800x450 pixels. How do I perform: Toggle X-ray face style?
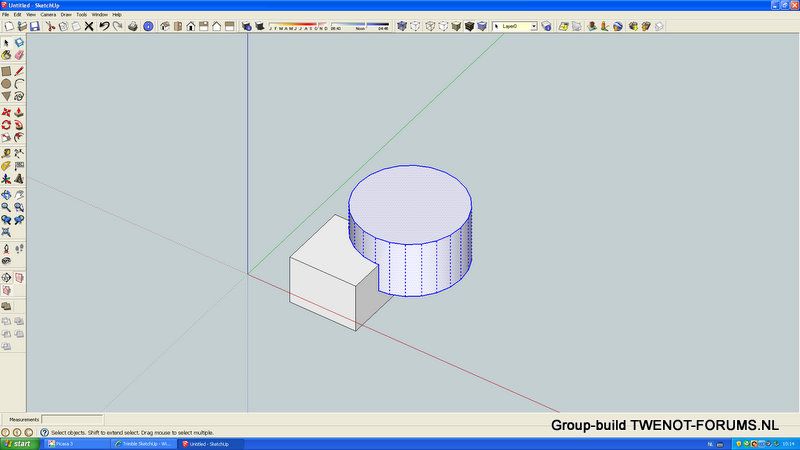(x=402, y=26)
